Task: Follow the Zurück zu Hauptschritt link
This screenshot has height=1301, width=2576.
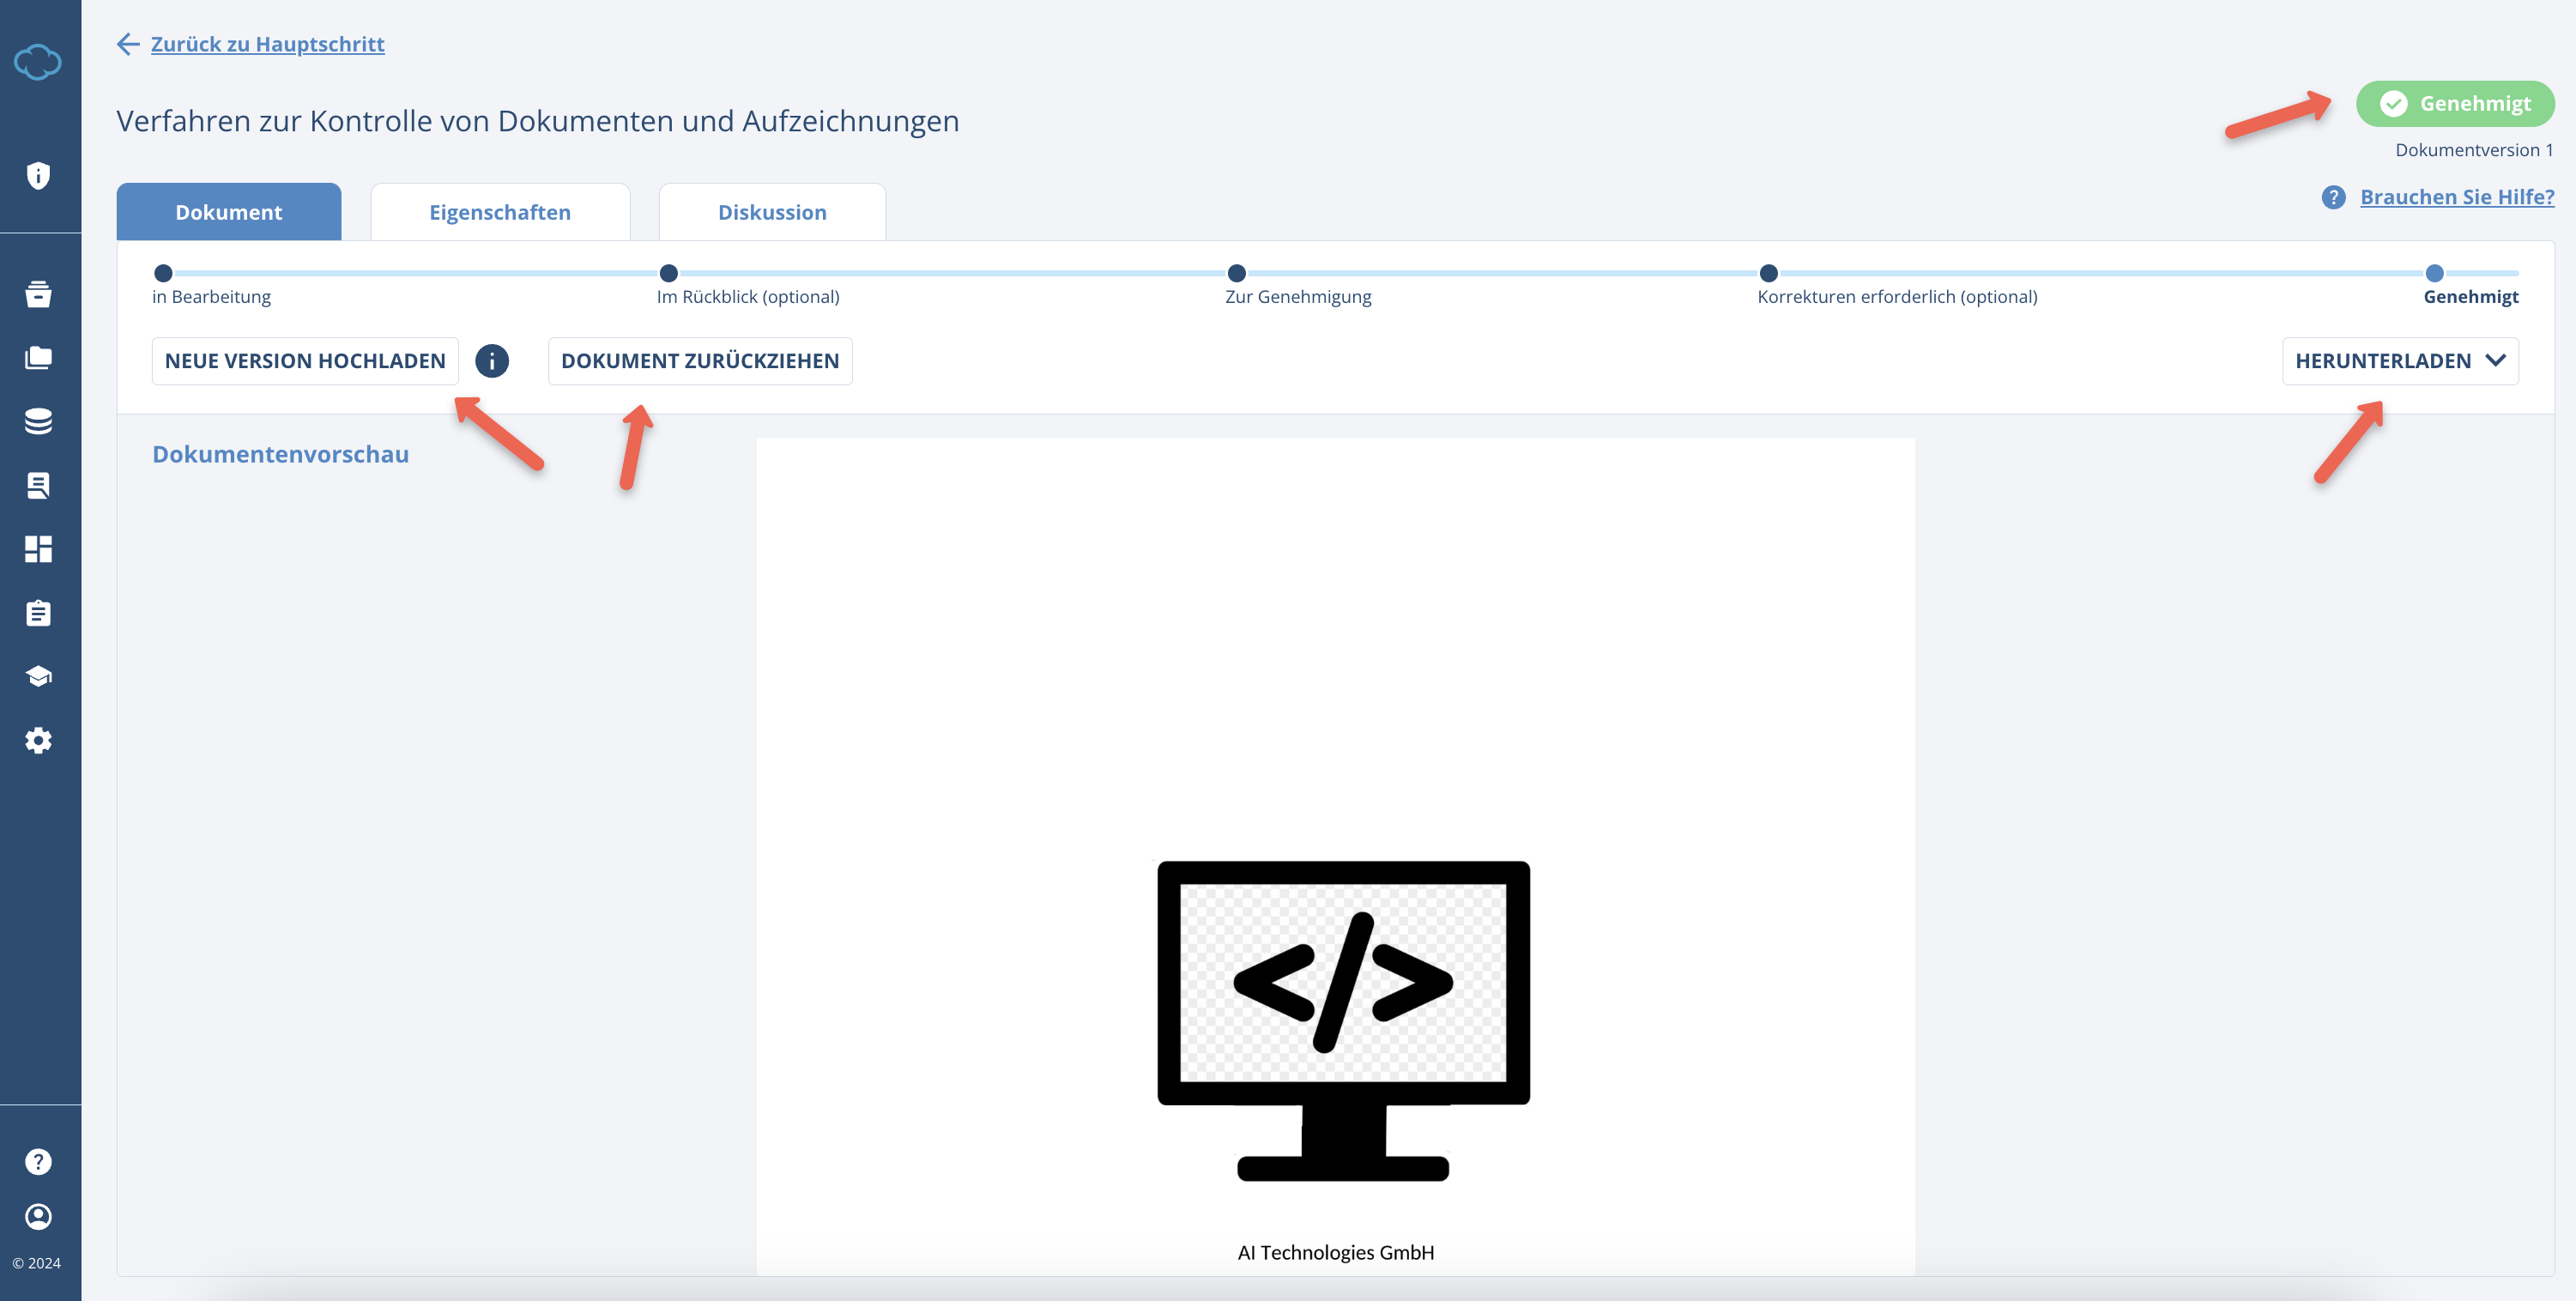Action: click(267, 44)
